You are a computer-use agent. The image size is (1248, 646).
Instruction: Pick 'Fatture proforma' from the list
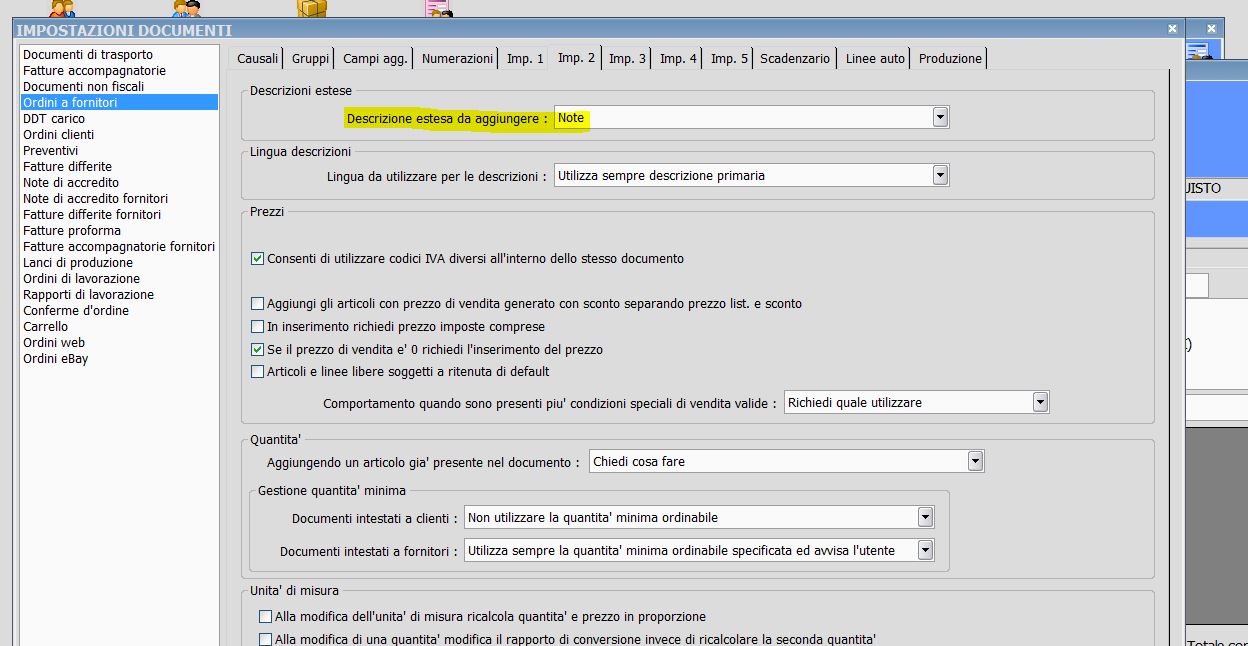point(119,231)
